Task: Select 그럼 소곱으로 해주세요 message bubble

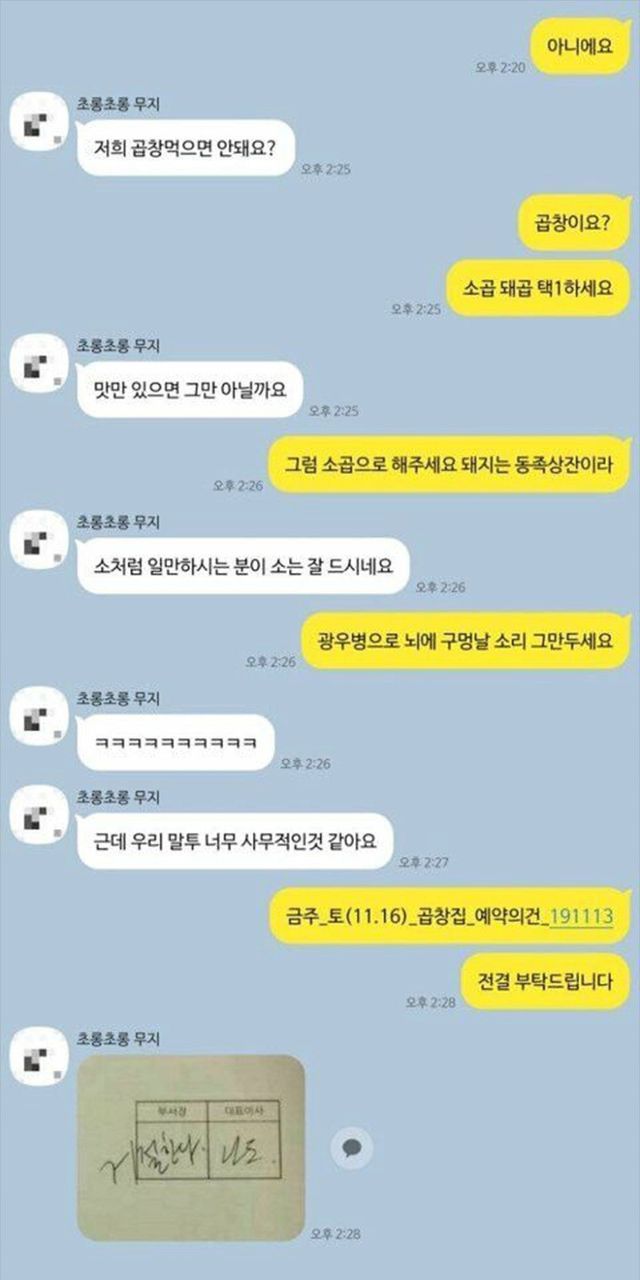Action: click(x=451, y=464)
